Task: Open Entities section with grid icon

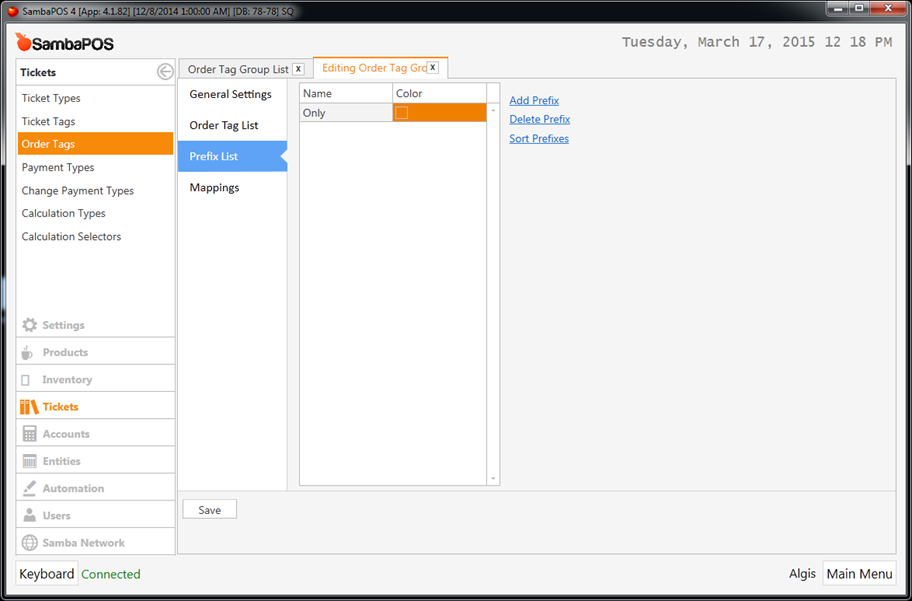Action: (30, 461)
